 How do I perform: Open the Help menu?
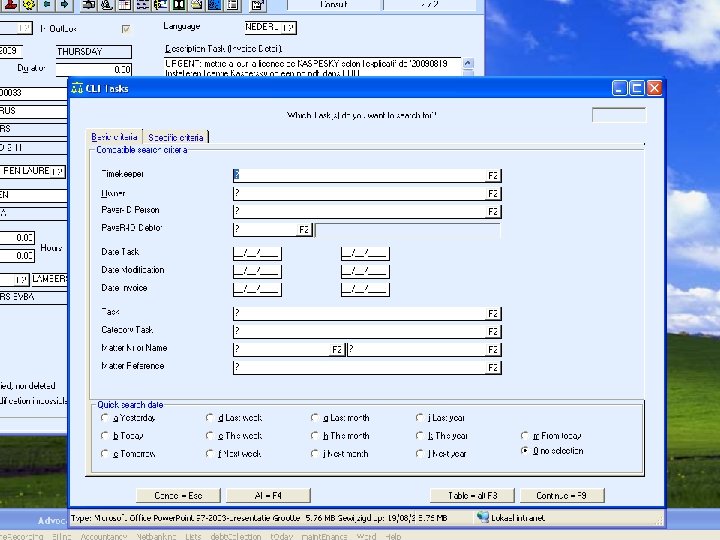click(393, 536)
